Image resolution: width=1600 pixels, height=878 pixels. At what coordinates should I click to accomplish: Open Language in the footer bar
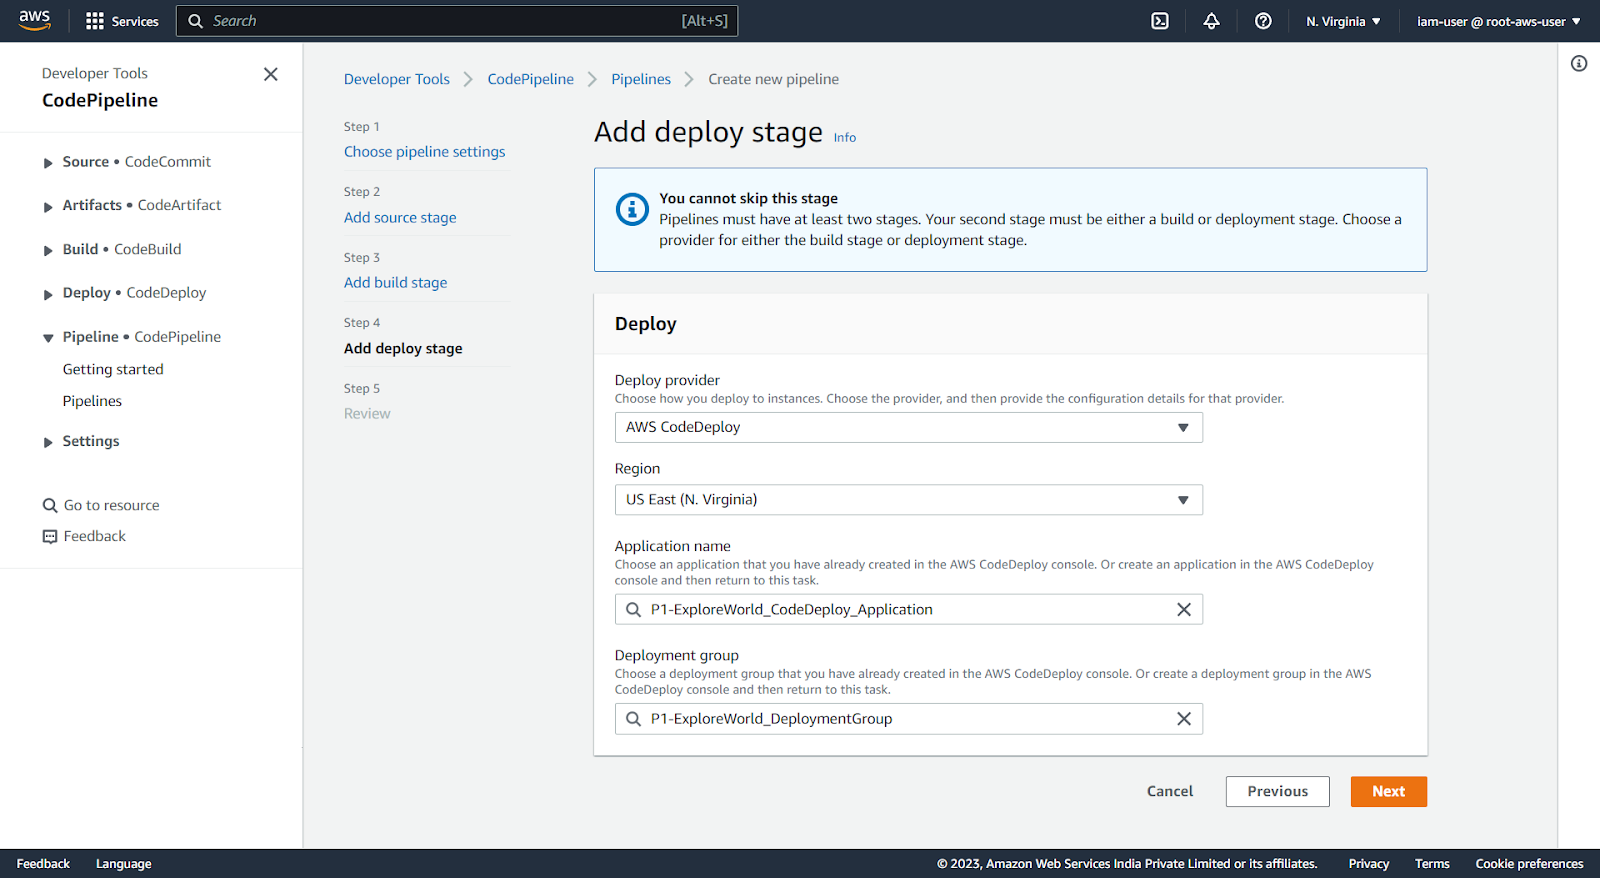(124, 864)
